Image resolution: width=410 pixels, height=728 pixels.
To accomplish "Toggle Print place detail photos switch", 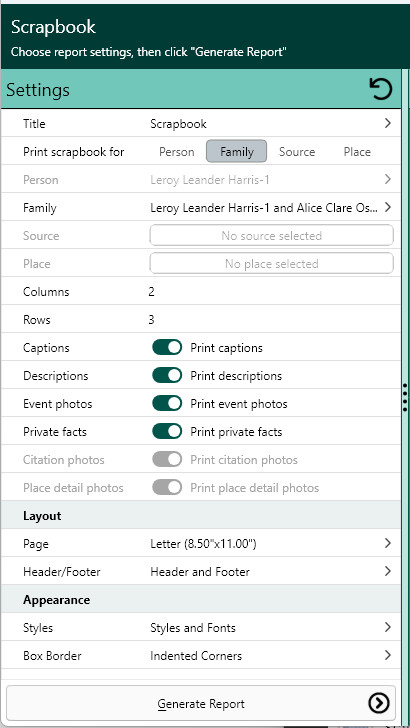I will [167, 488].
